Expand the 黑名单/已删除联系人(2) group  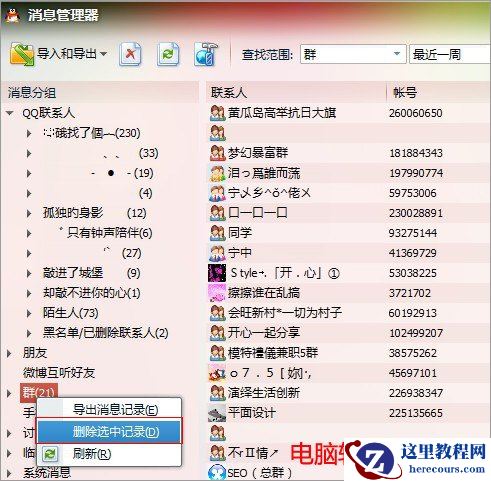[29, 333]
